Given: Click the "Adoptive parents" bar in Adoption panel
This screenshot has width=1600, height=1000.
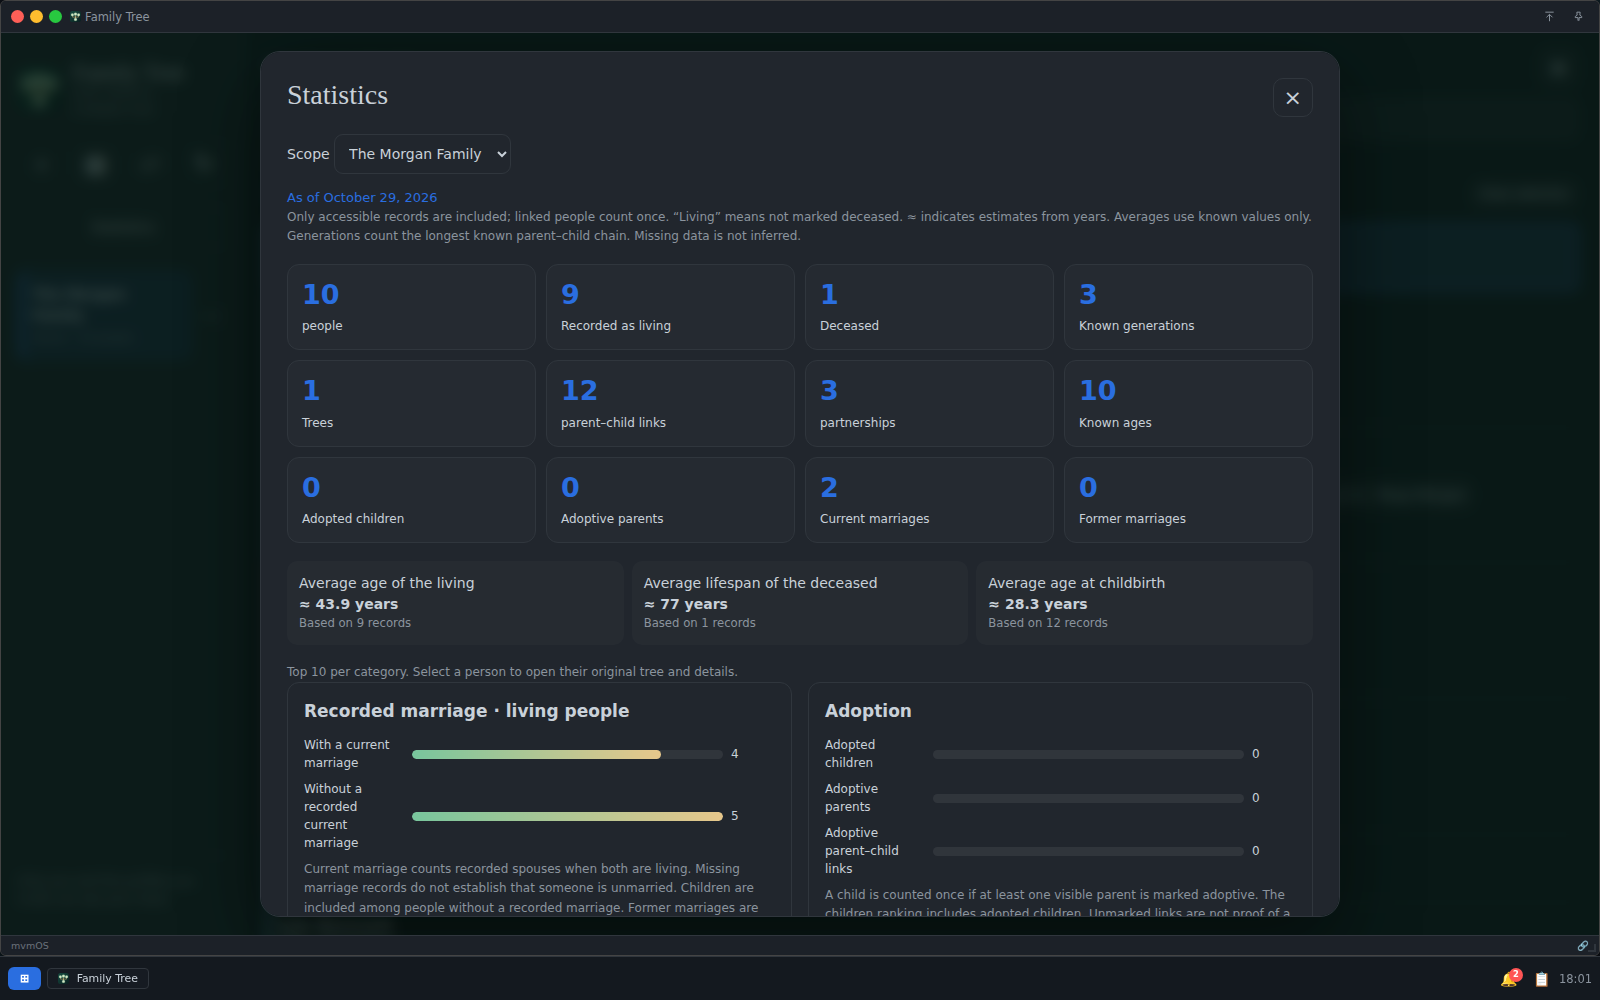Looking at the screenshot, I should click(1088, 798).
